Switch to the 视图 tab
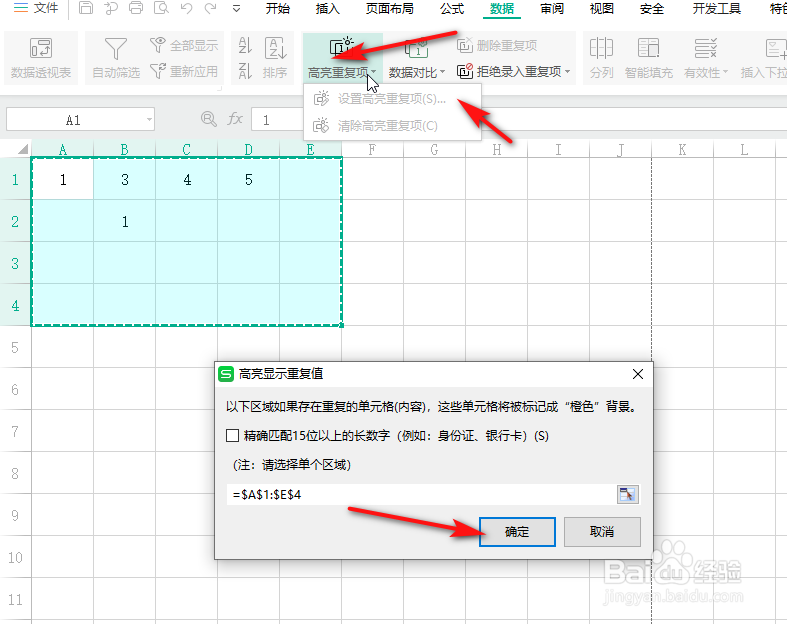This screenshot has width=787, height=624. pyautogui.click(x=601, y=9)
